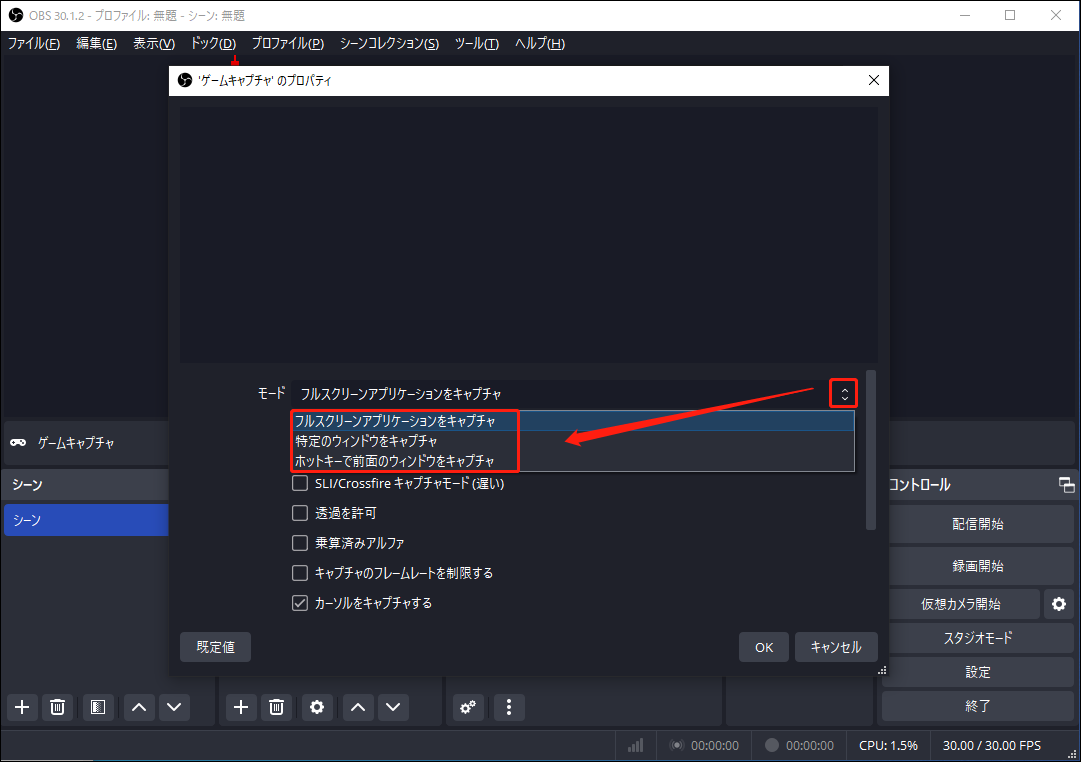The image size is (1081, 762).
Task: Open audio mixer advanced properties gears icon
Action: (468, 707)
